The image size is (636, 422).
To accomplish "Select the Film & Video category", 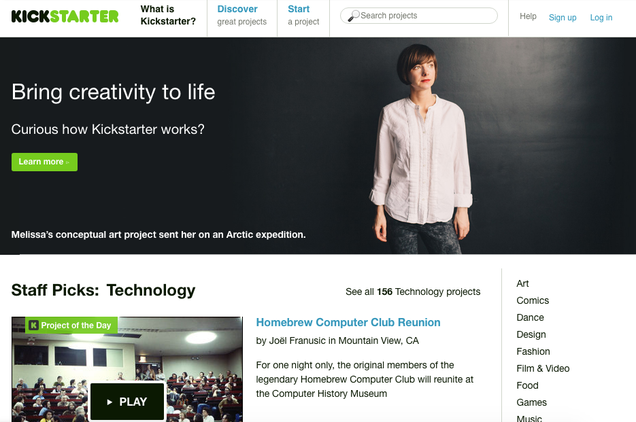I will 543,368.
